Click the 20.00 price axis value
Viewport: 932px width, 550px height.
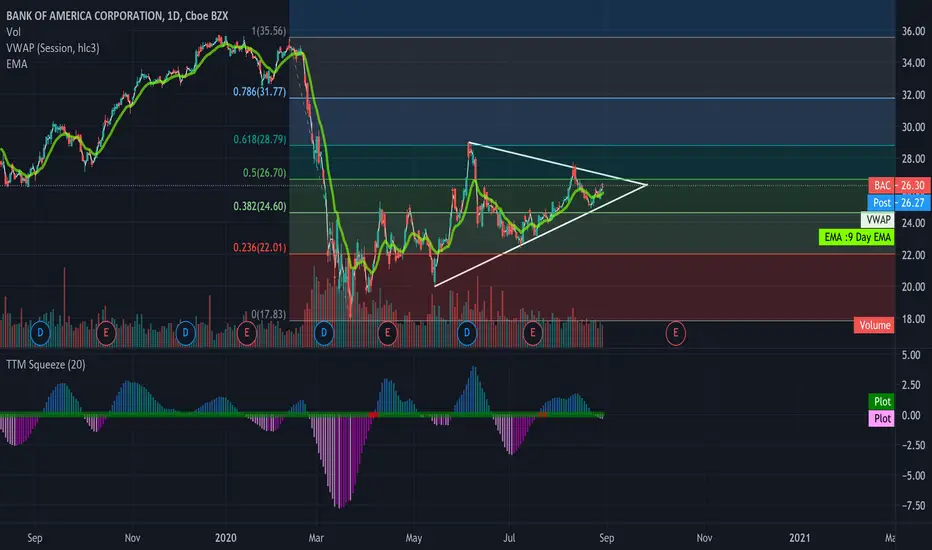pos(914,287)
